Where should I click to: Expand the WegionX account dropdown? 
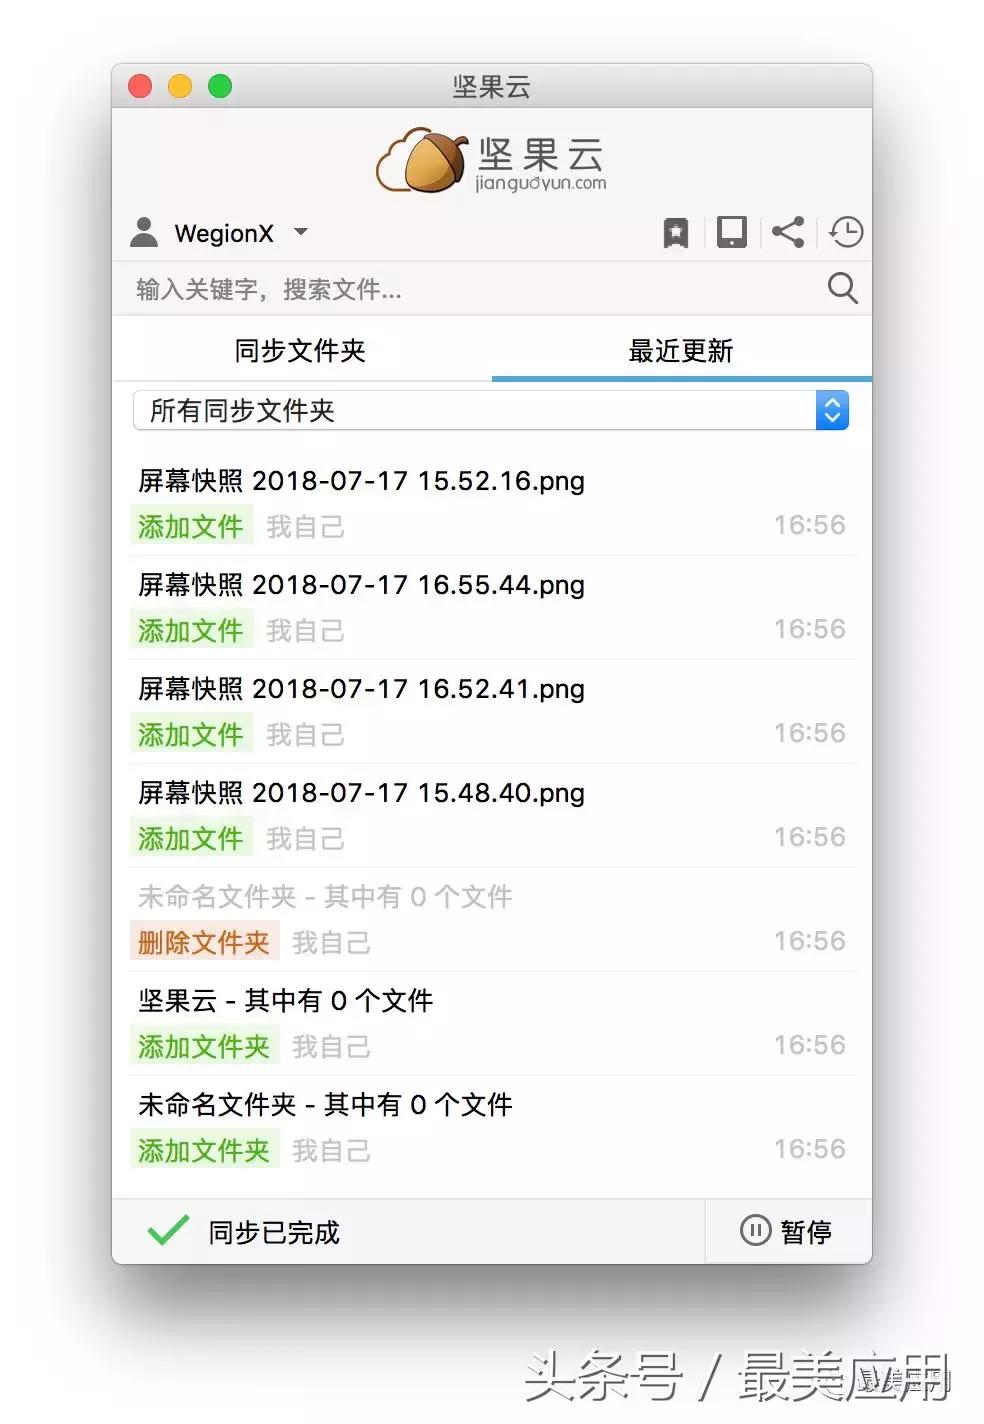[299, 233]
